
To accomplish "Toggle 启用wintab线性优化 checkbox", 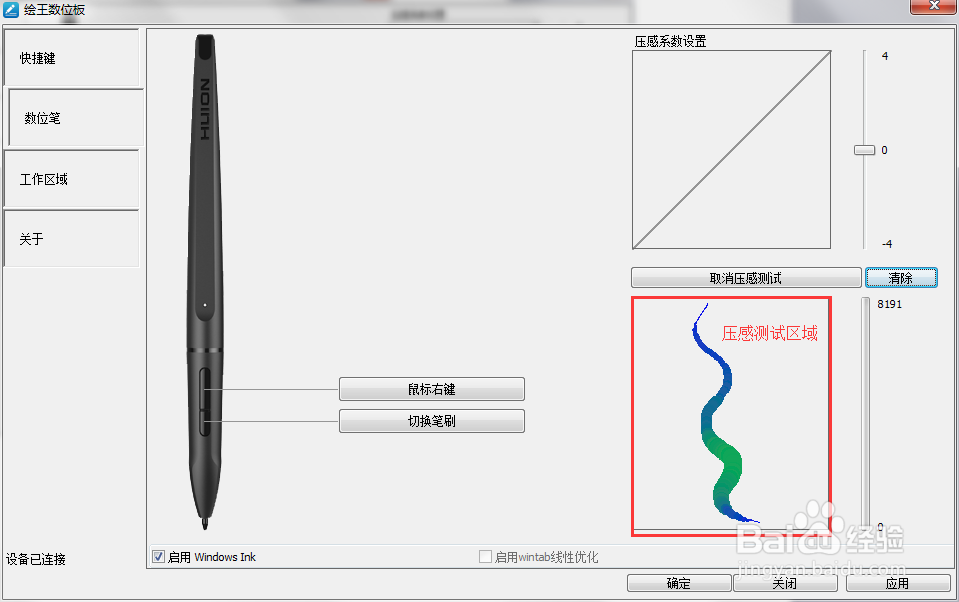I will click(x=485, y=557).
